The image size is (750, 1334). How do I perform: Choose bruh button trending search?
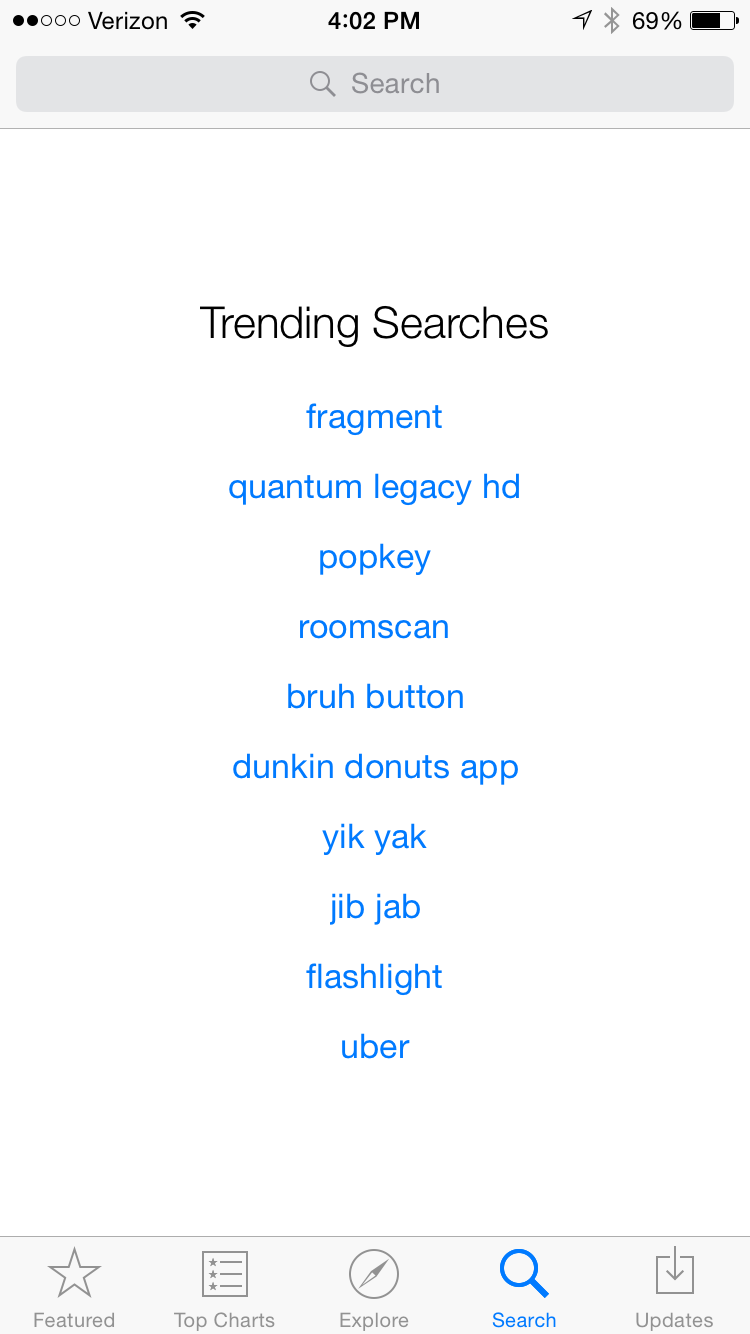pos(375,697)
